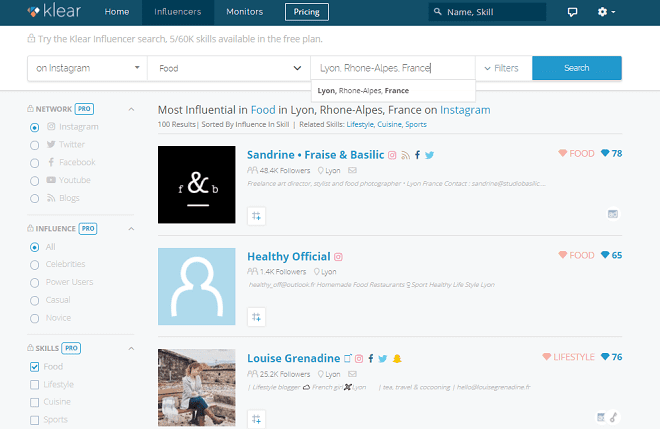Click the blue Search button
Image resolution: width=660 pixels, height=429 pixels.
577,68
